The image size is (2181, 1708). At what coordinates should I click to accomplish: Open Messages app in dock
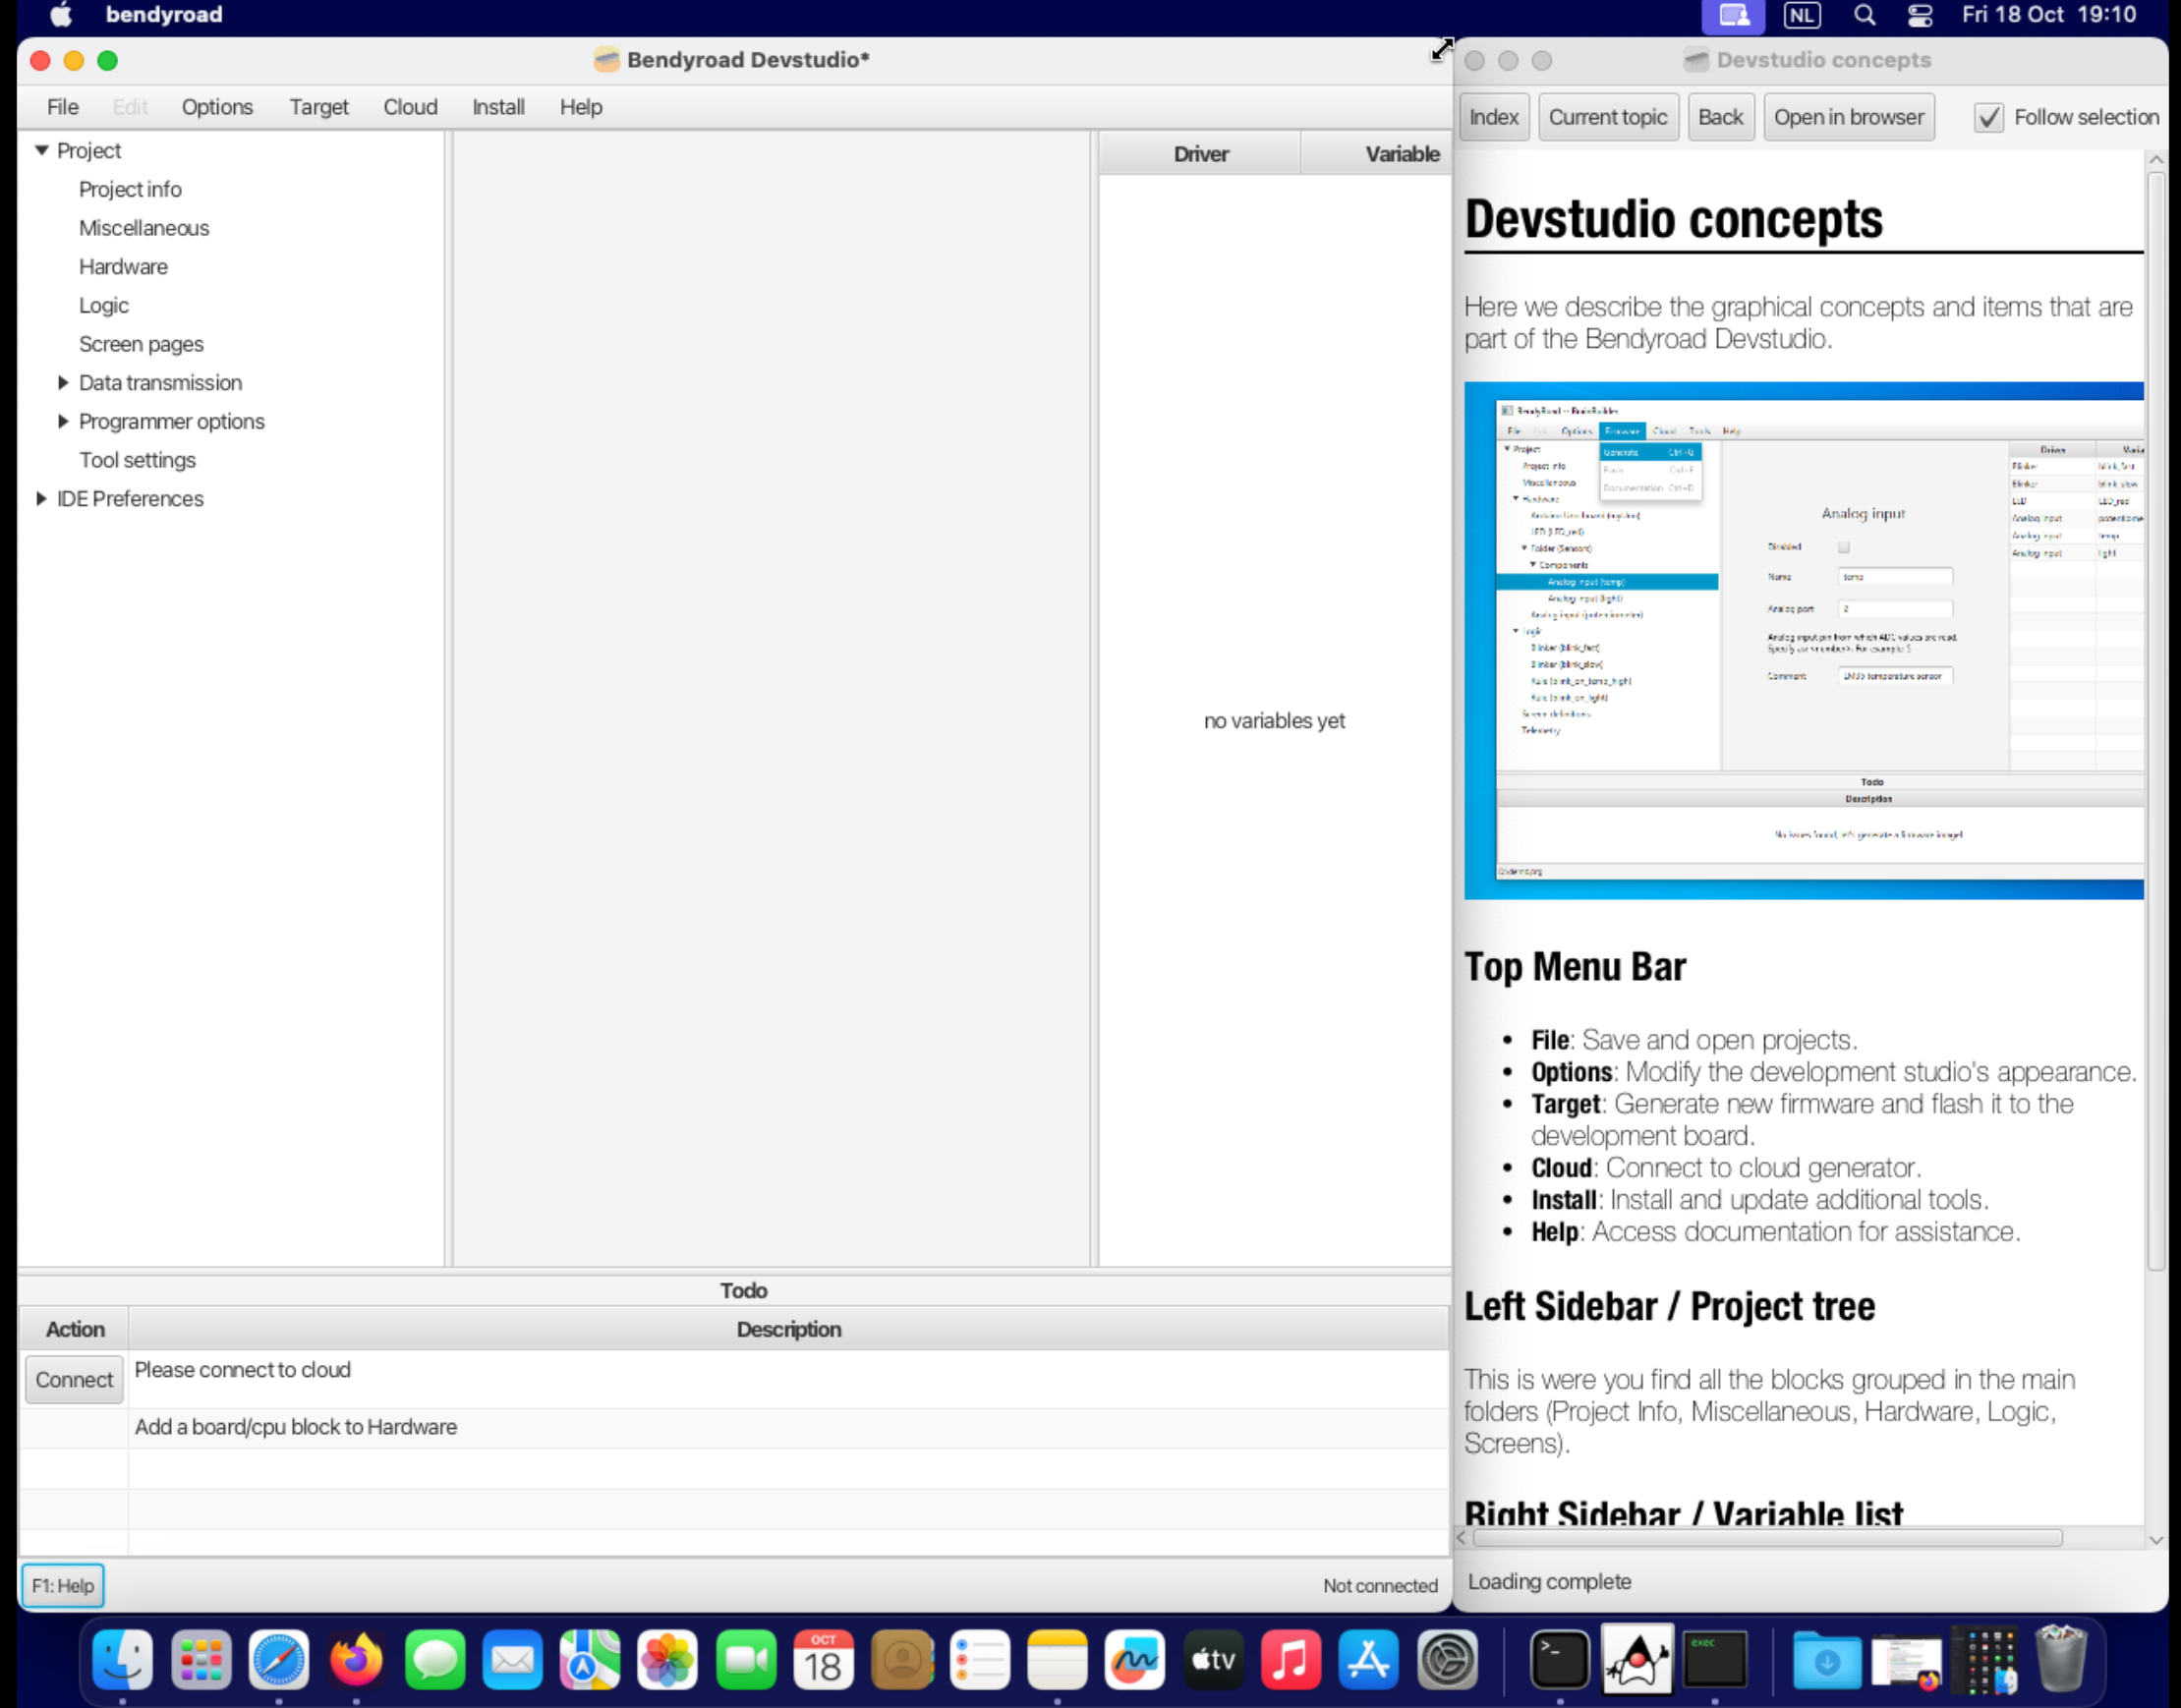click(435, 1660)
